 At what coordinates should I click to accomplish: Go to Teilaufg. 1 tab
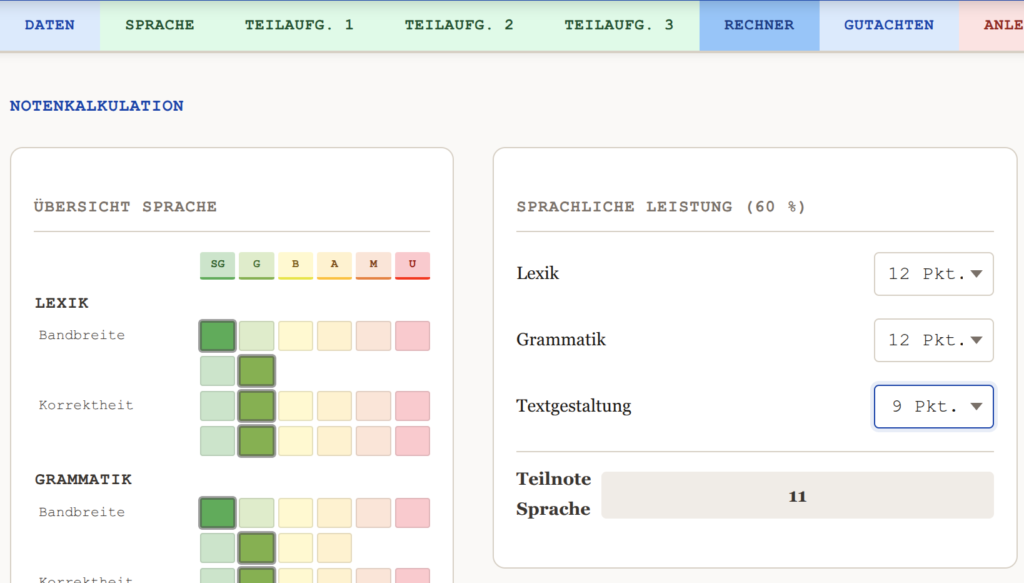[x=299, y=25]
